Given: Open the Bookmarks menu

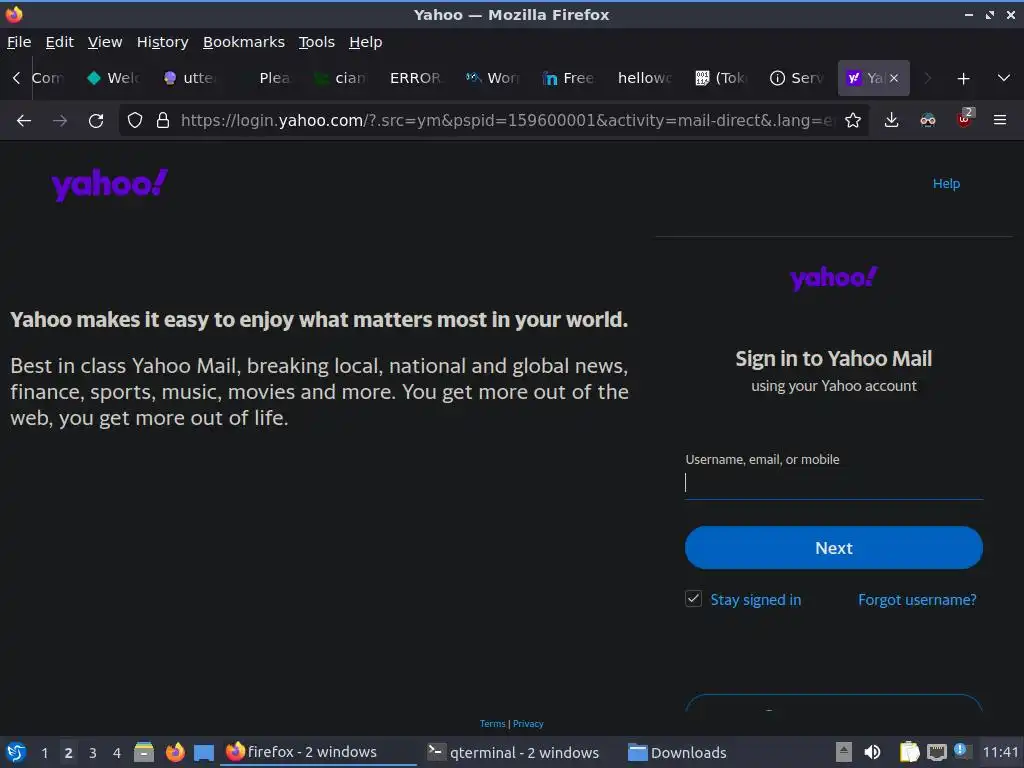Looking at the screenshot, I should pyautogui.click(x=244, y=42).
